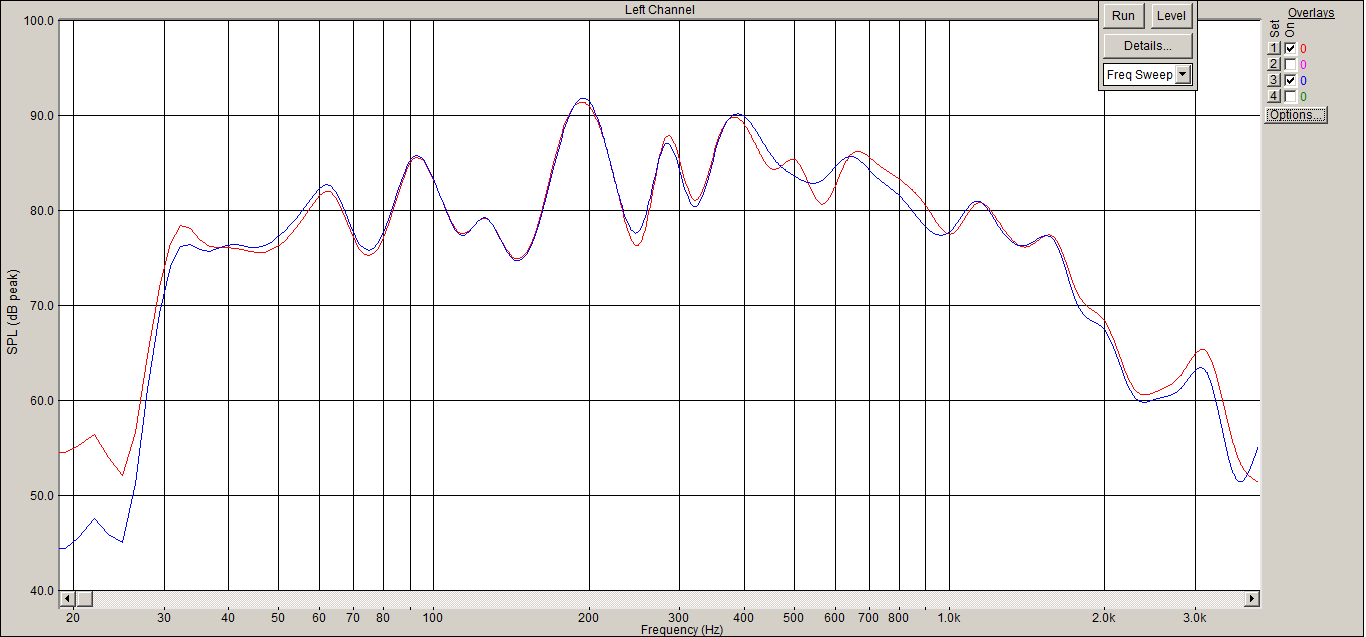Click the 500 frequency axis label
Viewport: 1366px width, 637px height.
(794, 618)
